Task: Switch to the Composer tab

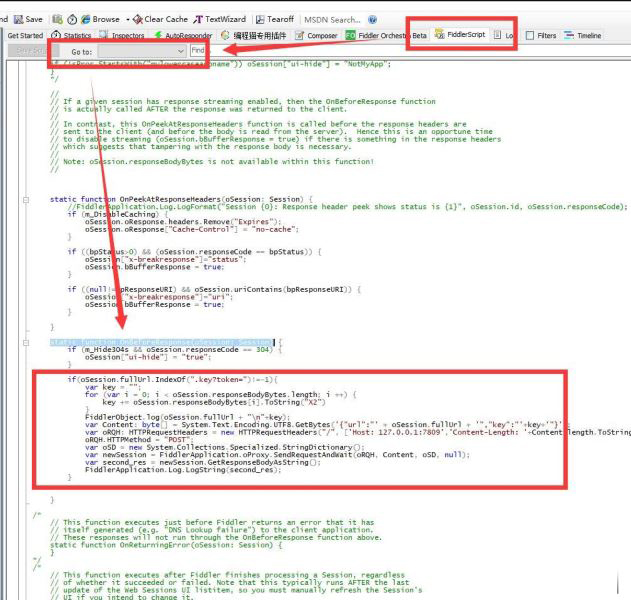Action: point(316,35)
